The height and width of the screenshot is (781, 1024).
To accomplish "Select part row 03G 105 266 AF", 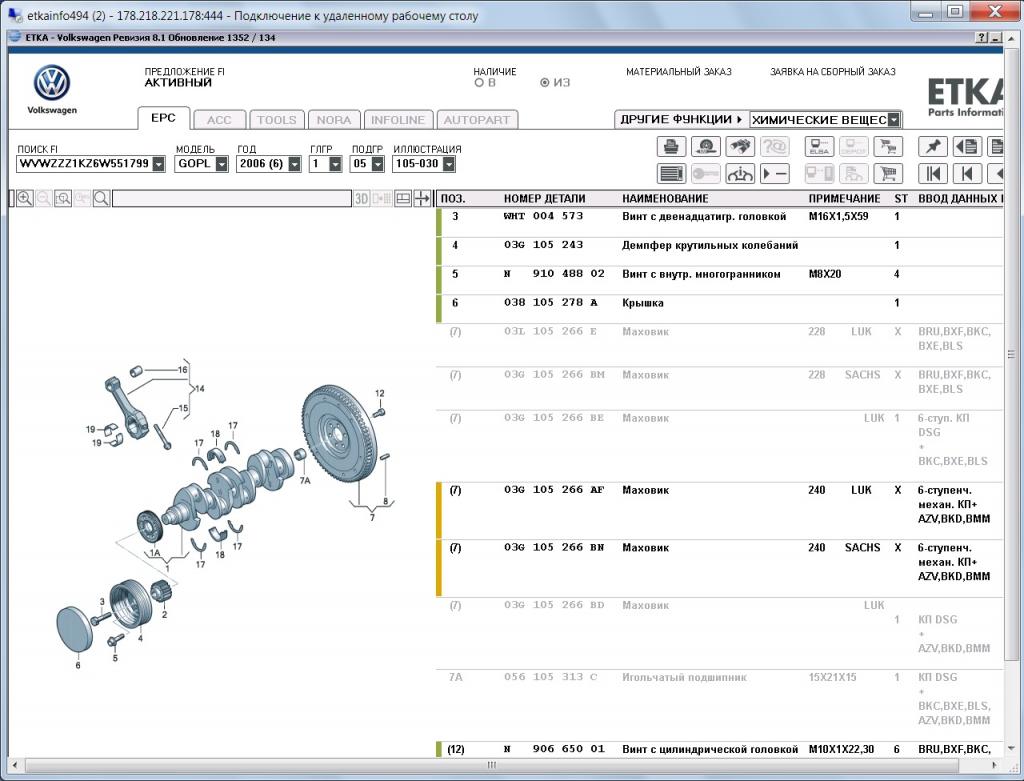I will (720, 511).
